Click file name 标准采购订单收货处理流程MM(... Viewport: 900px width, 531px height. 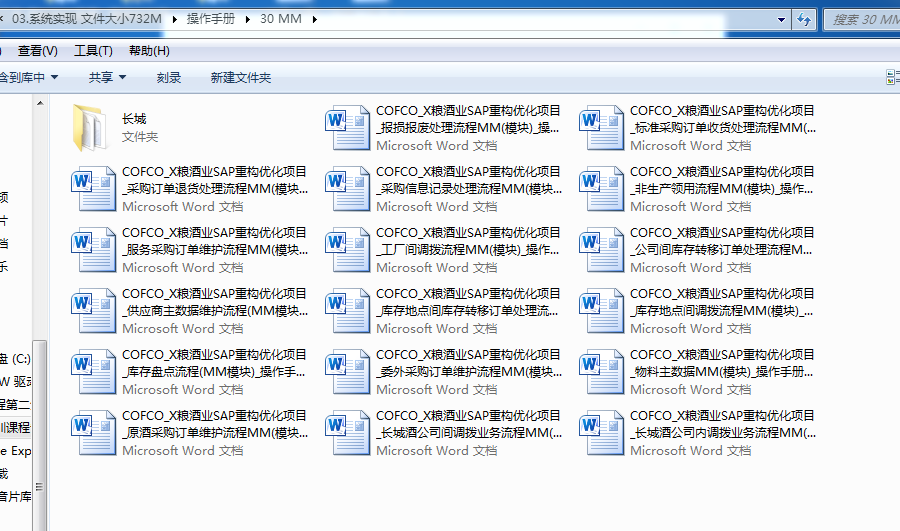click(x=723, y=127)
